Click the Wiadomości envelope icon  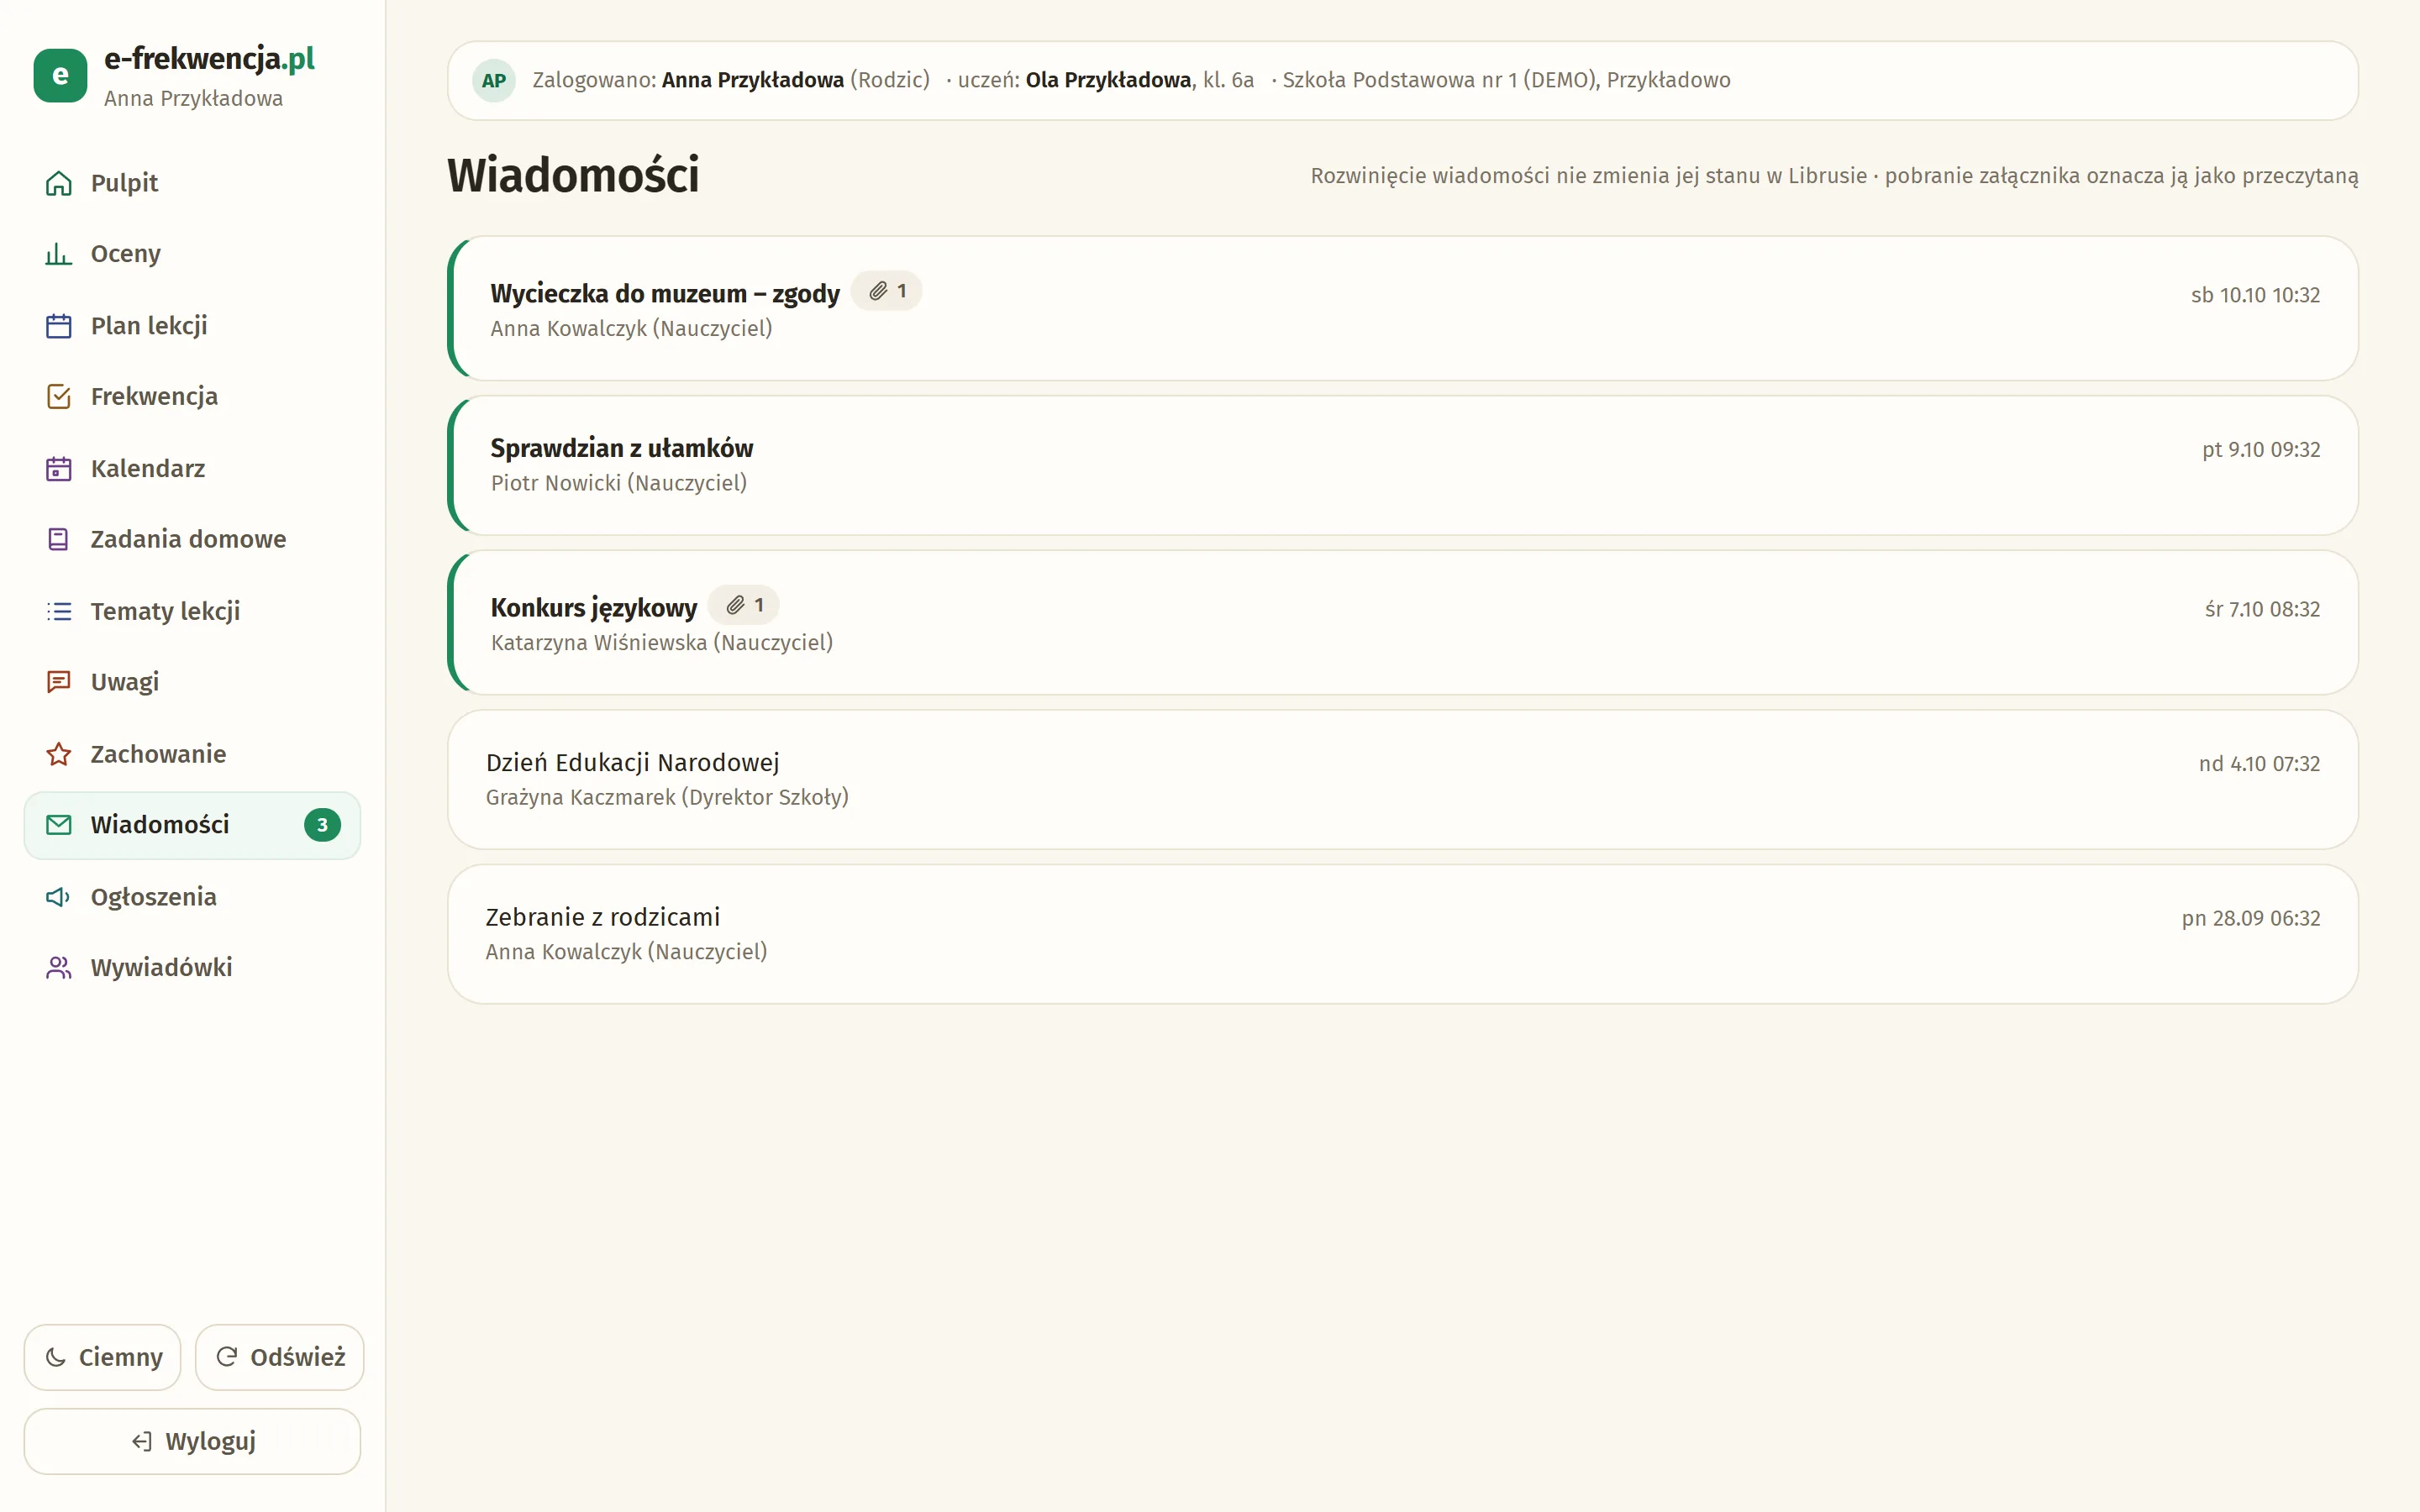tap(59, 825)
